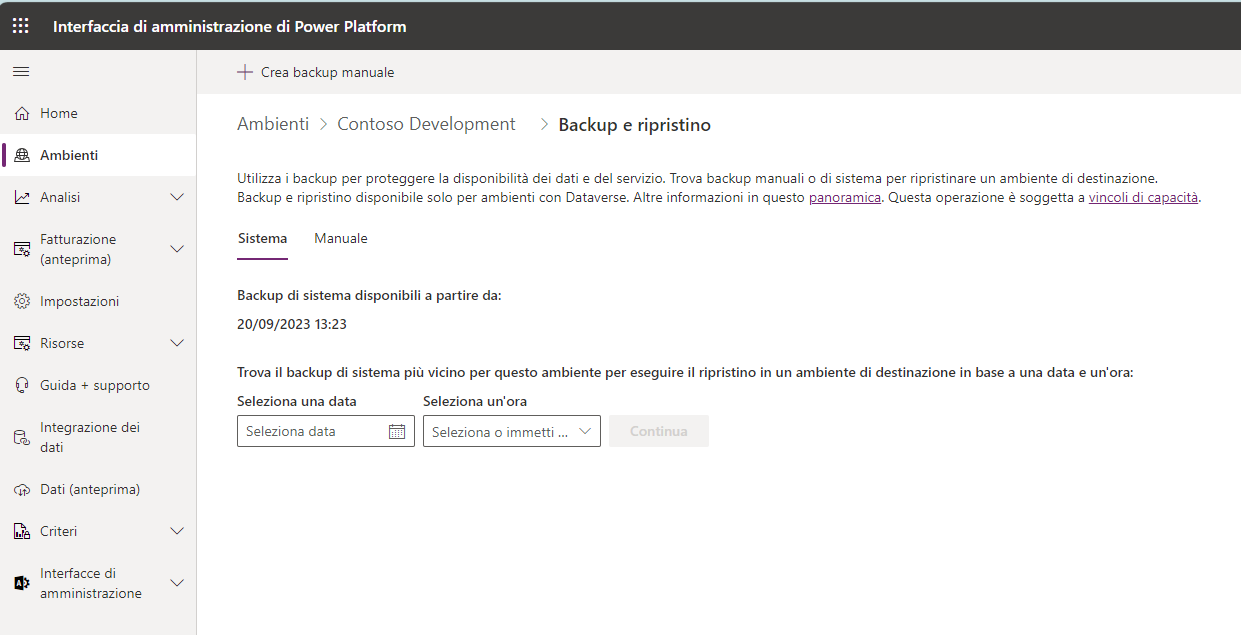Viewport: 1241px width, 635px height.
Task: Open the app launcher waffle icon
Action: coord(20,27)
